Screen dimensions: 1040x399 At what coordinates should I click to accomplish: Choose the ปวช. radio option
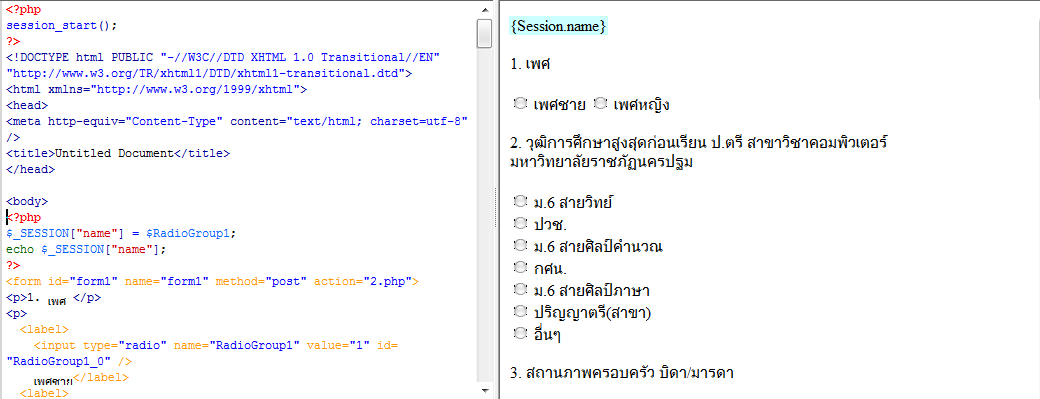click(521, 223)
